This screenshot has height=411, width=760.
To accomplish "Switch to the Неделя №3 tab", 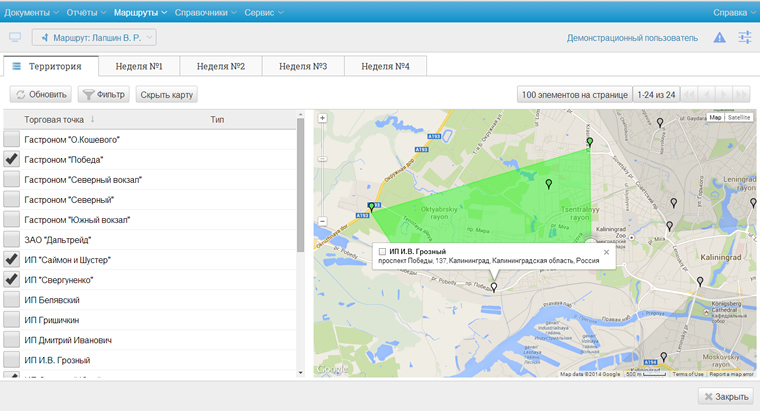I will pyautogui.click(x=303, y=66).
